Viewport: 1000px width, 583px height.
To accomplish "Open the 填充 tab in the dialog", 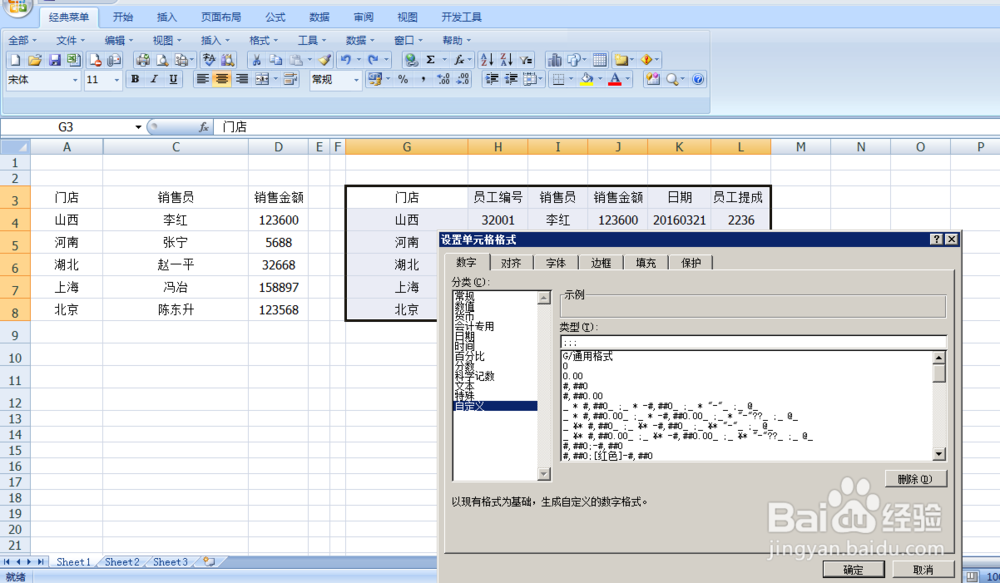I will point(645,263).
